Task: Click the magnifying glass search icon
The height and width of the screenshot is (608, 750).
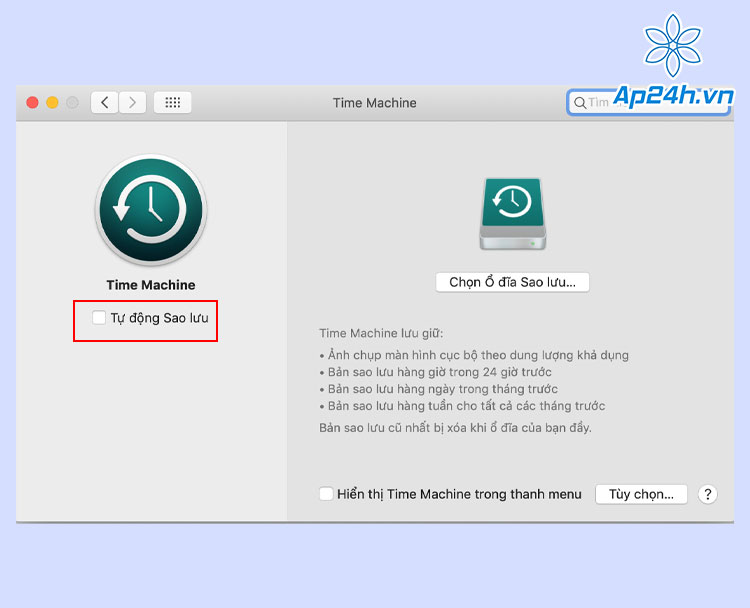Action: (x=580, y=103)
